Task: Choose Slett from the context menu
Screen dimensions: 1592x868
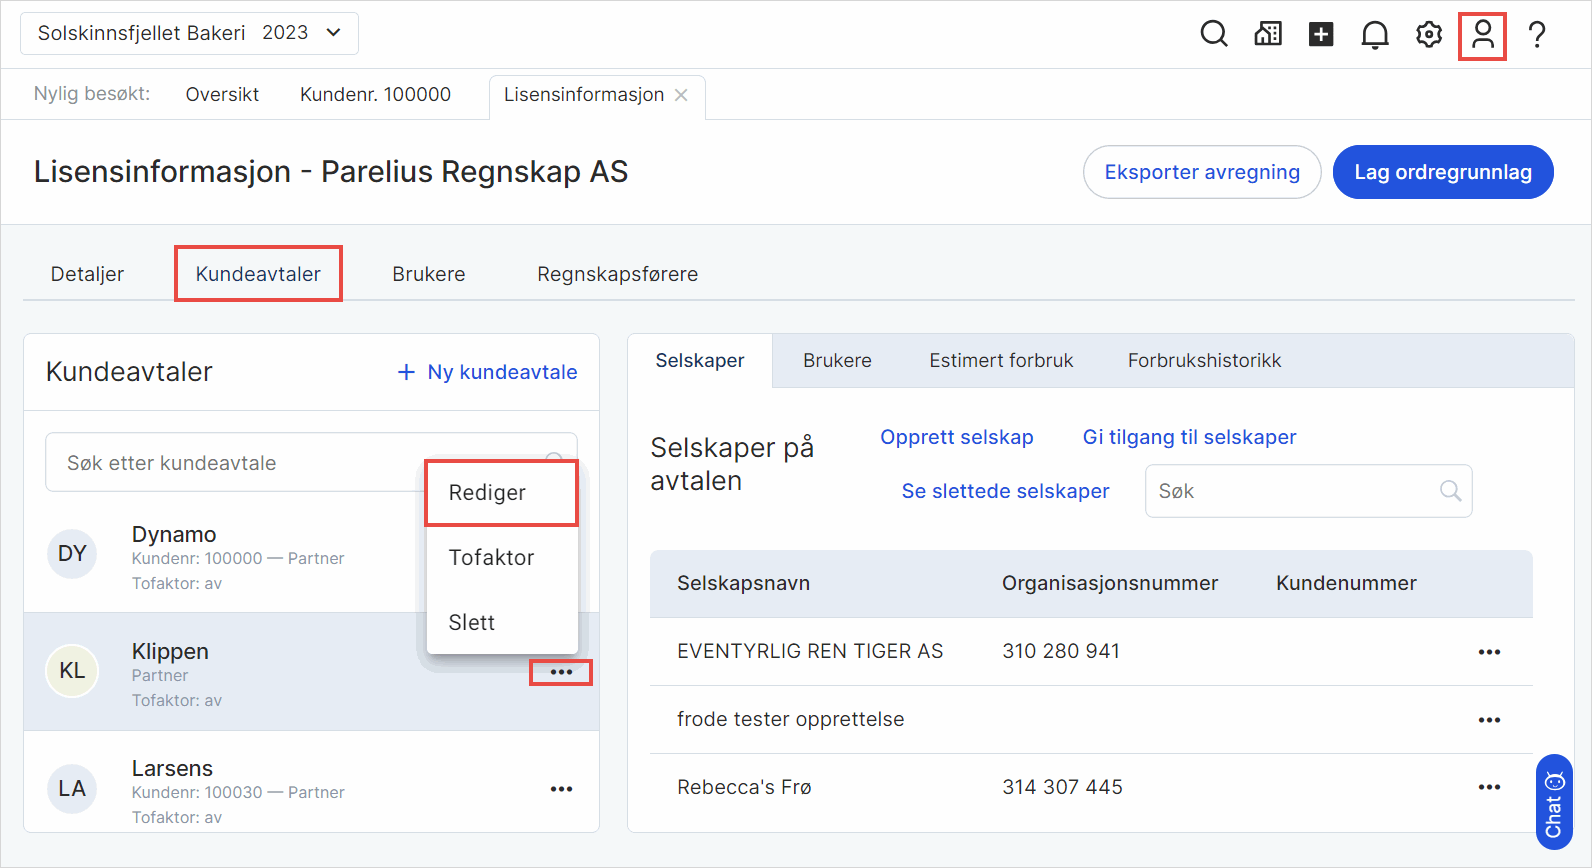Action: (x=472, y=623)
